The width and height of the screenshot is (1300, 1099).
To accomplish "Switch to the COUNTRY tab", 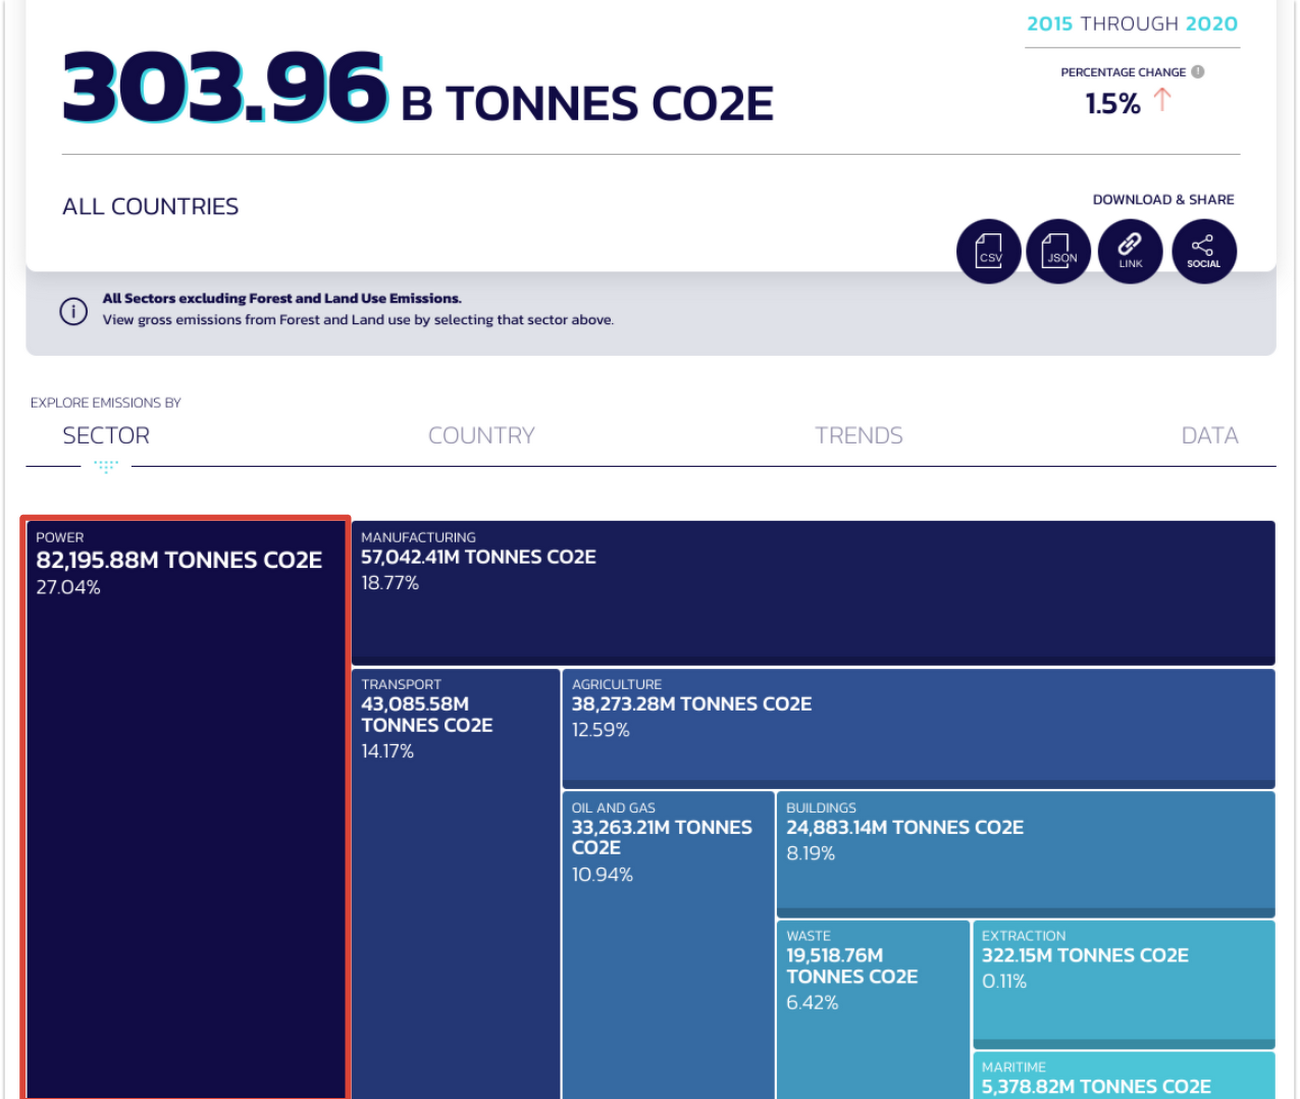I will (481, 436).
